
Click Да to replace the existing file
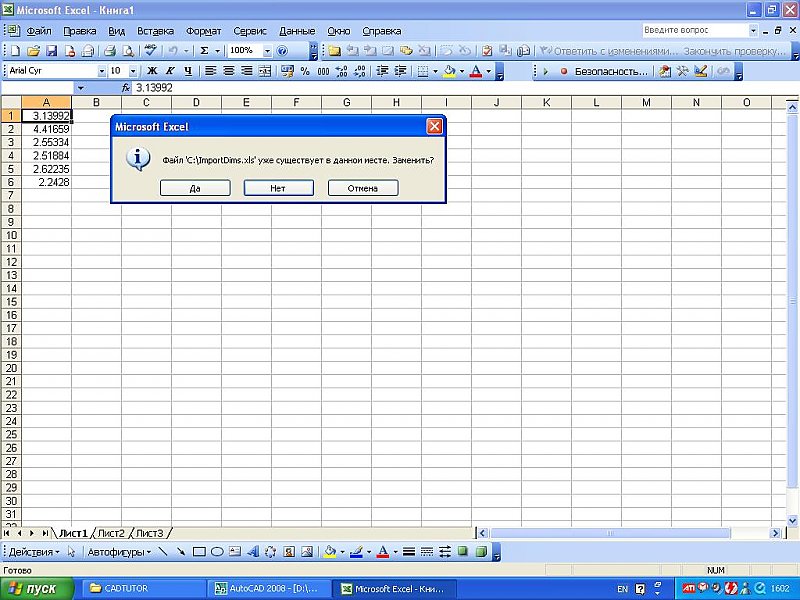click(195, 188)
